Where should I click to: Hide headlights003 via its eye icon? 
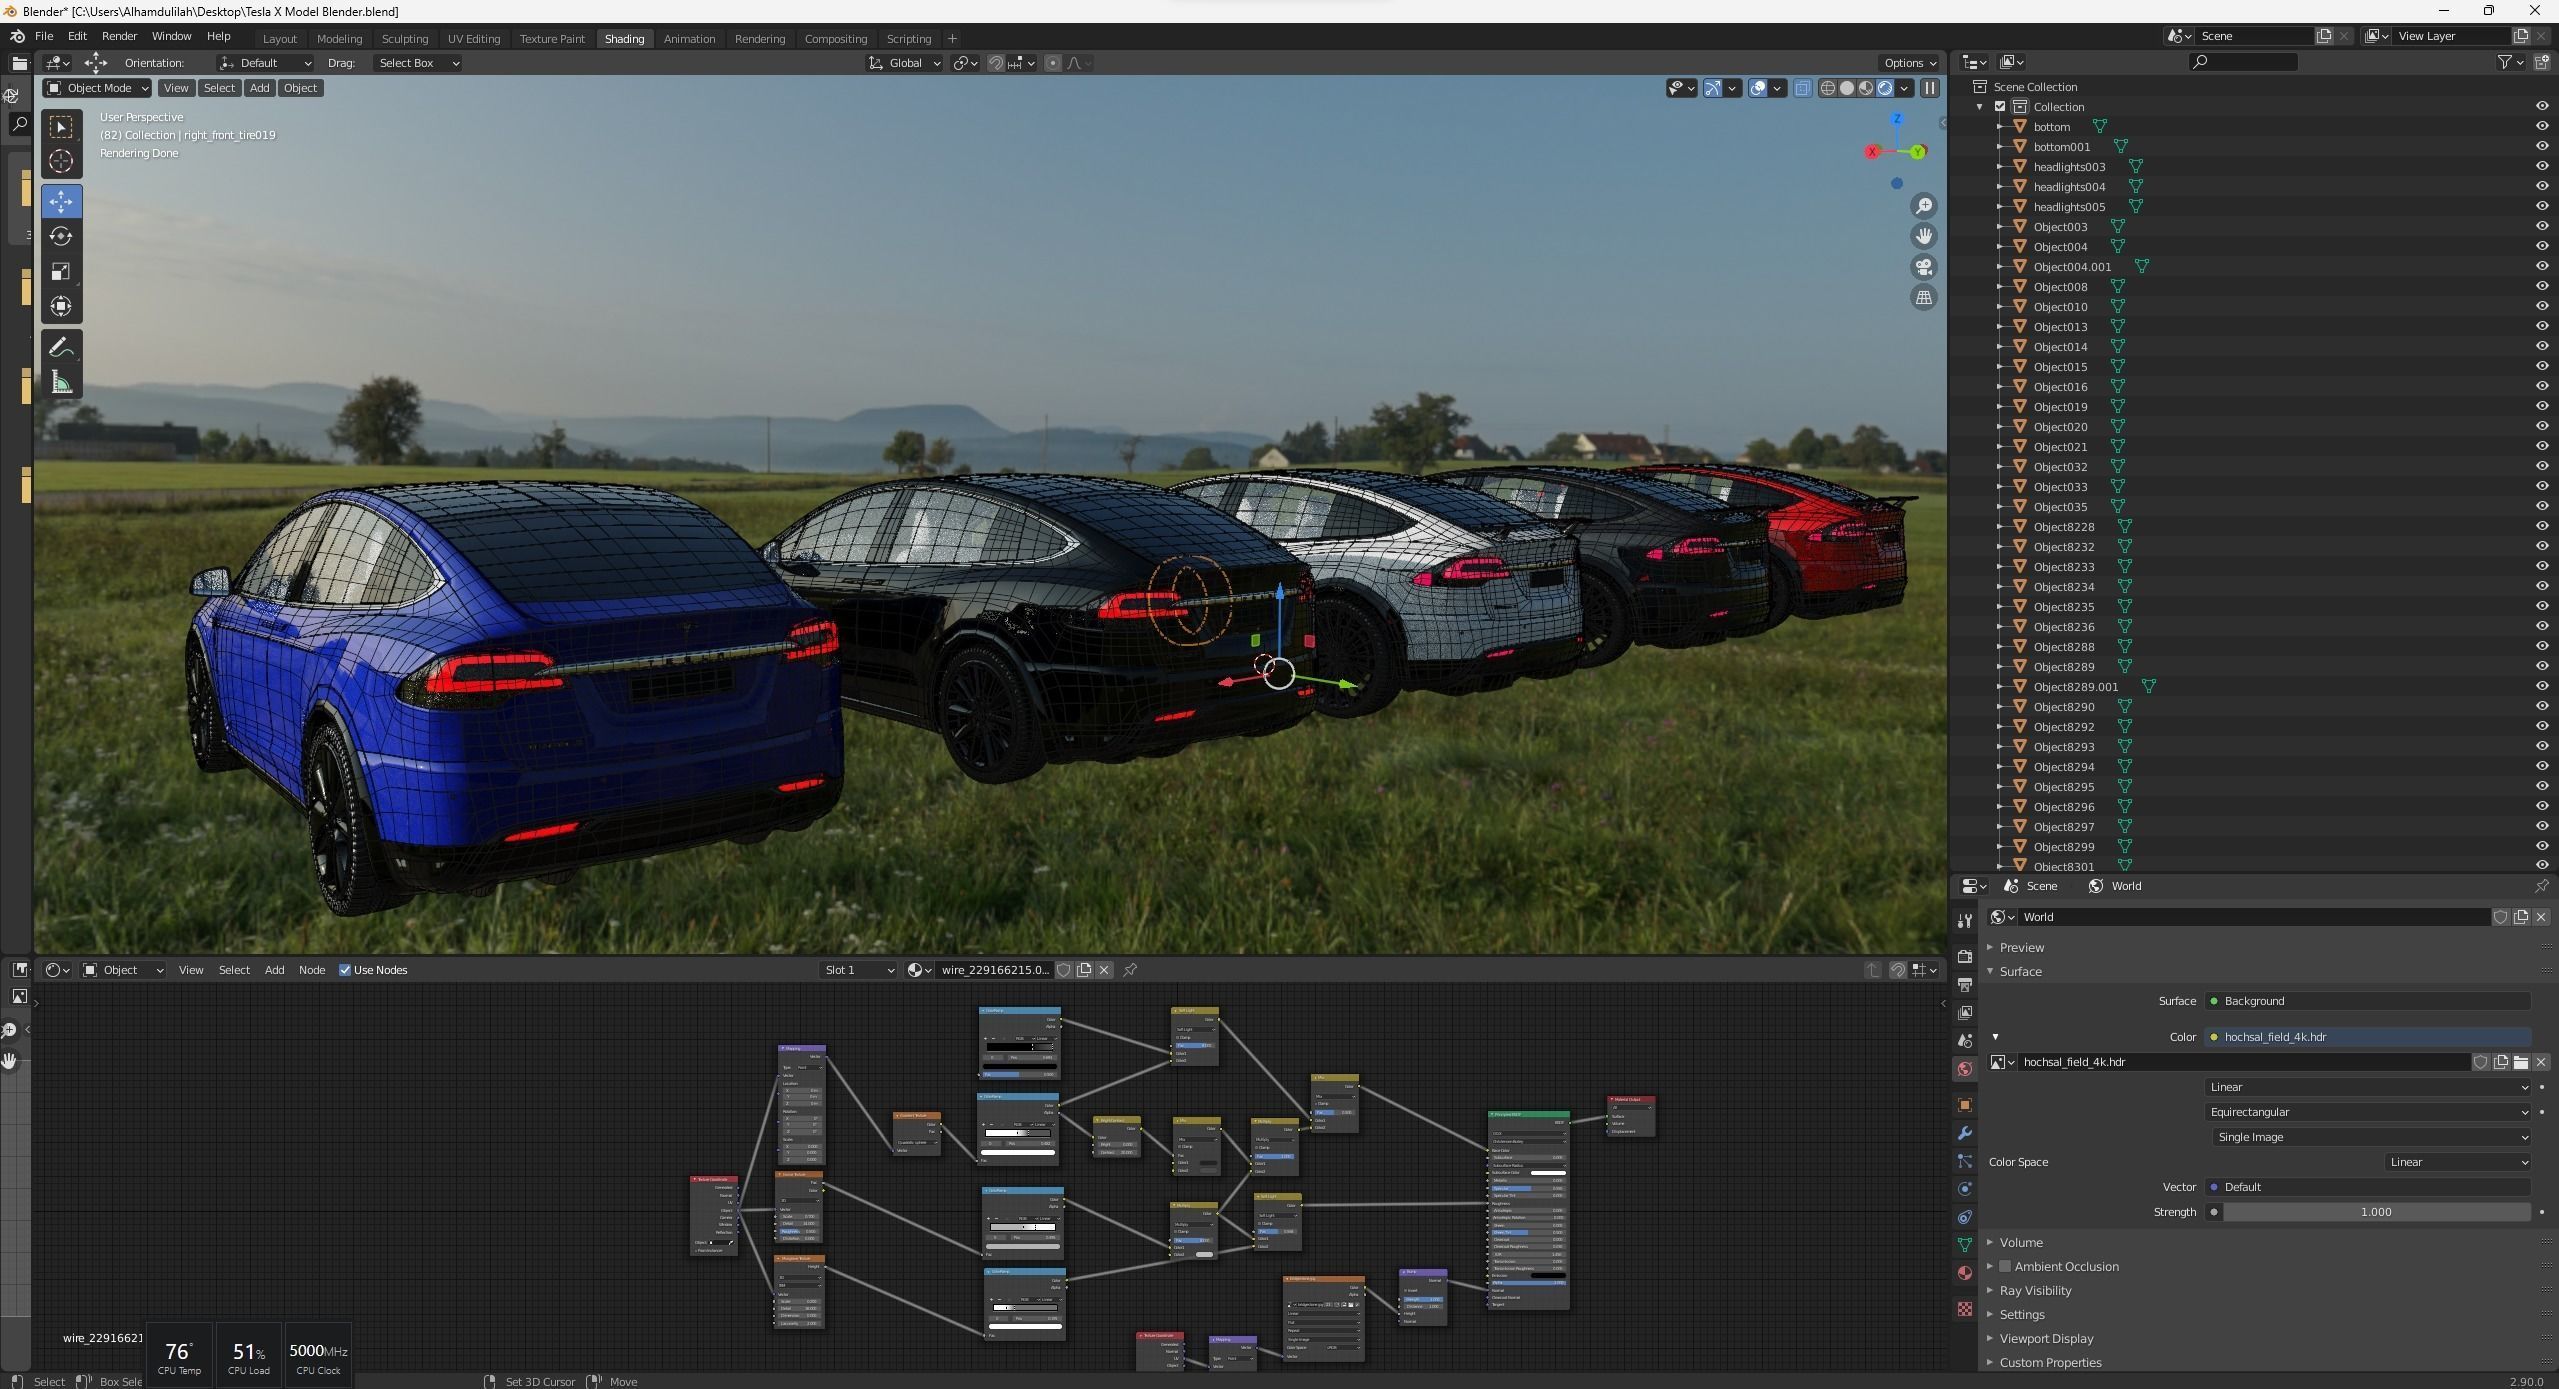2541,167
